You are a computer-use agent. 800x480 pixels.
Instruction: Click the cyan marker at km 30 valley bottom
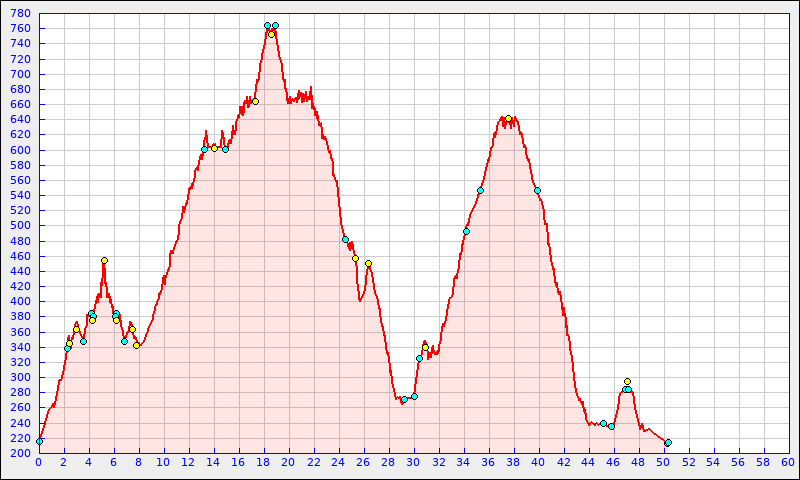pos(414,396)
